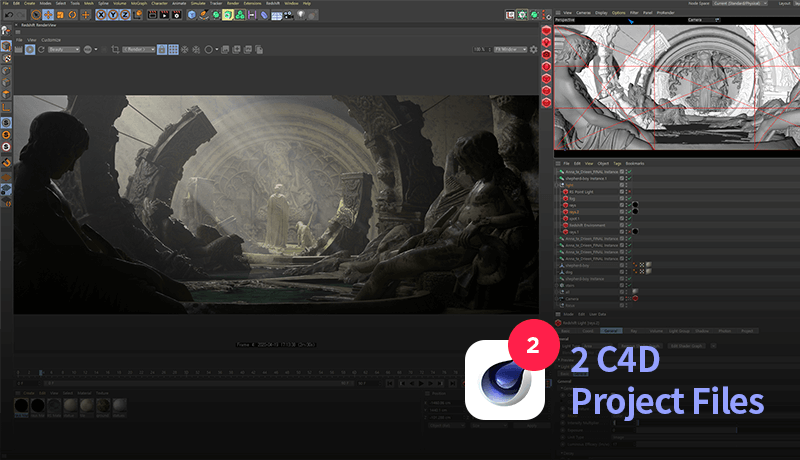Click the RenderView crop region icon

(115, 49)
